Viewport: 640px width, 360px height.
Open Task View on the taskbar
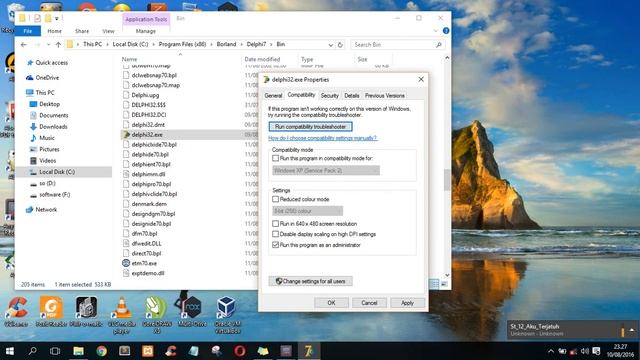pyautogui.click(x=55, y=351)
